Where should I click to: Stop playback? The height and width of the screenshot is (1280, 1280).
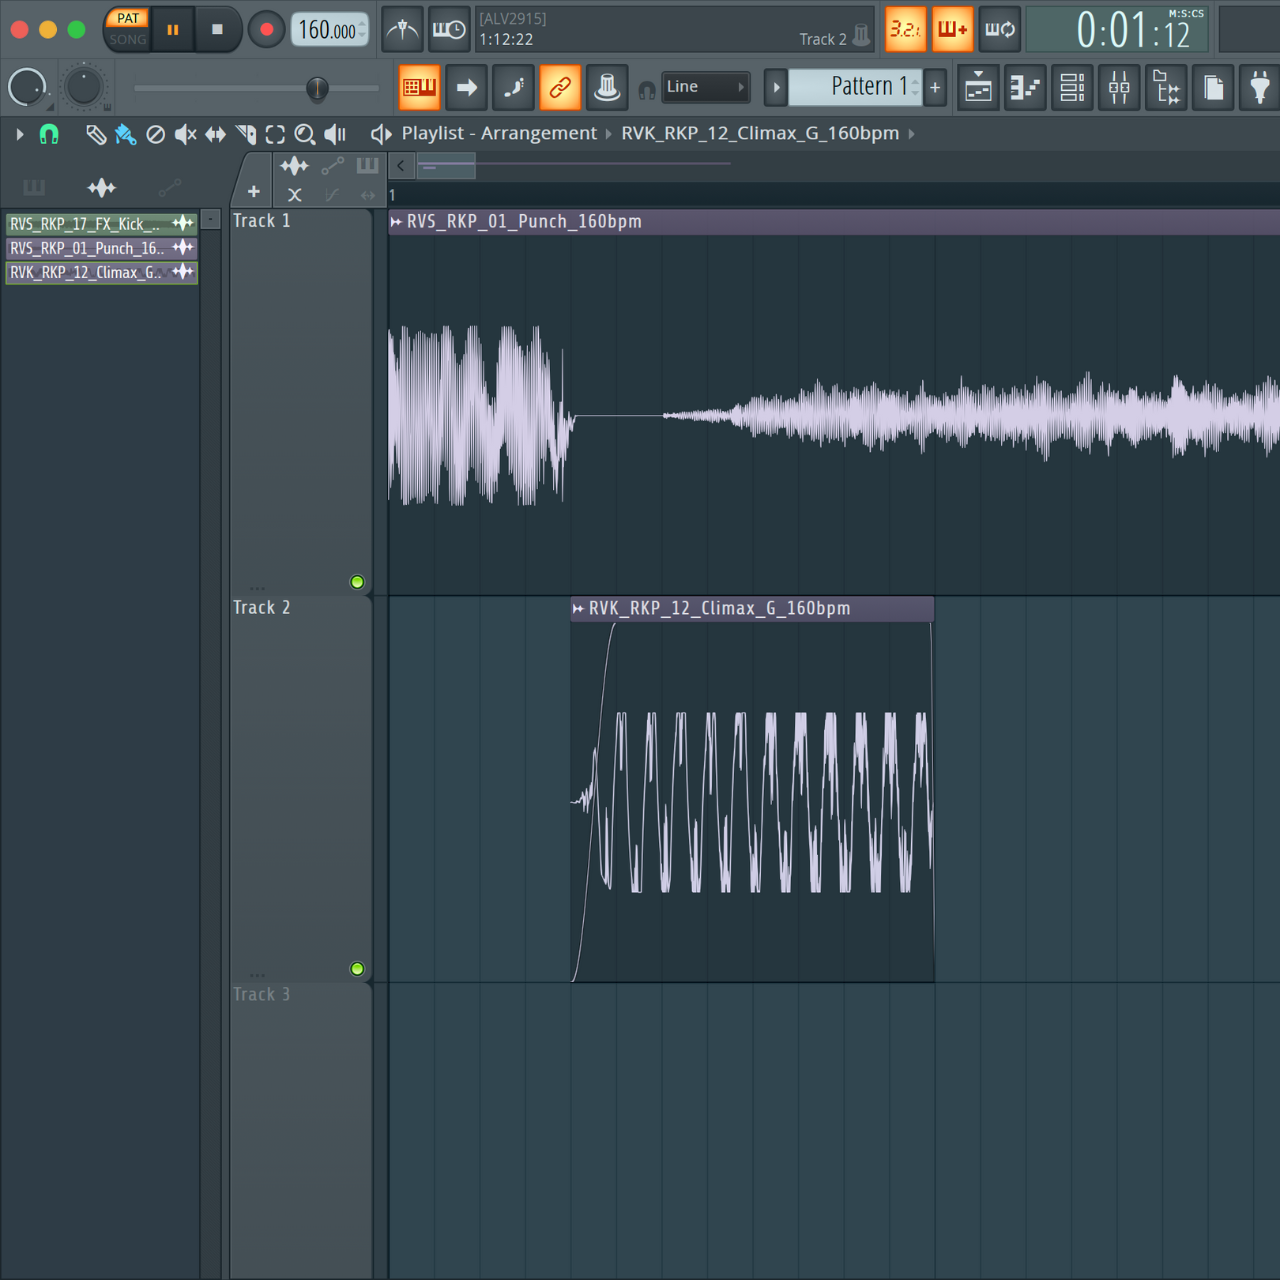click(x=217, y=30)
